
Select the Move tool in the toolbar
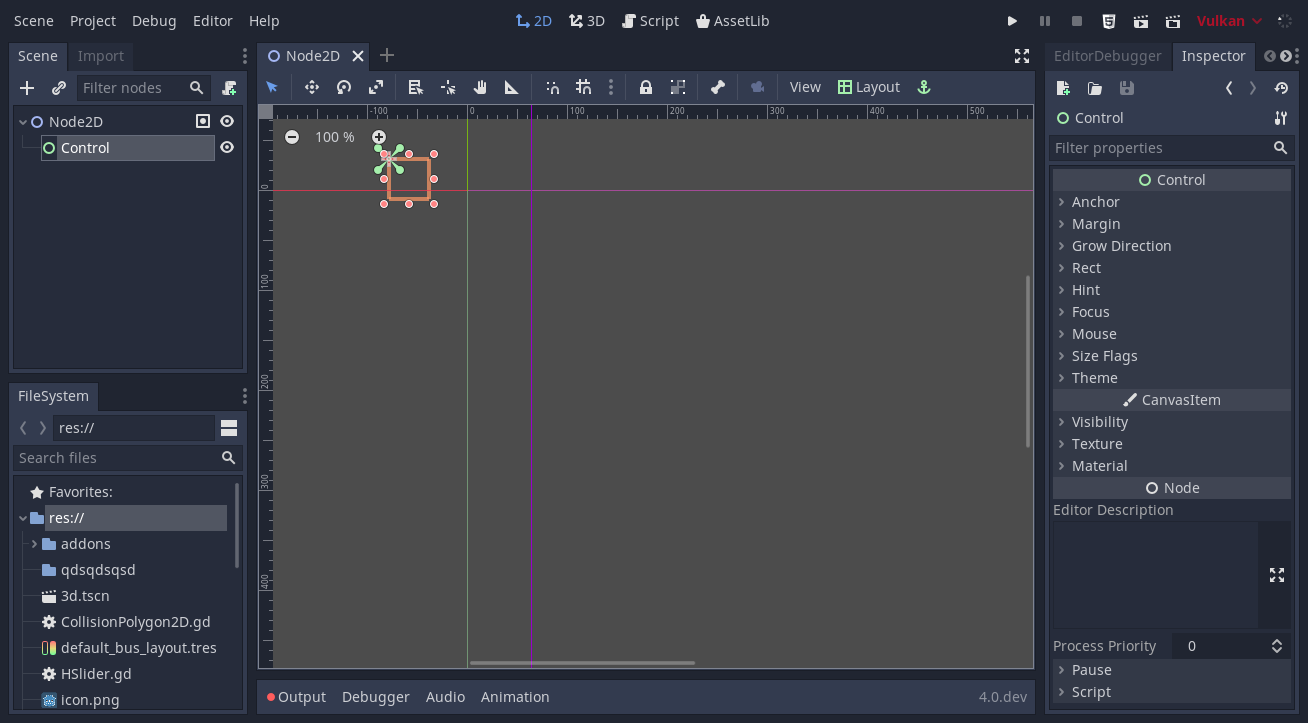[311, 88]
